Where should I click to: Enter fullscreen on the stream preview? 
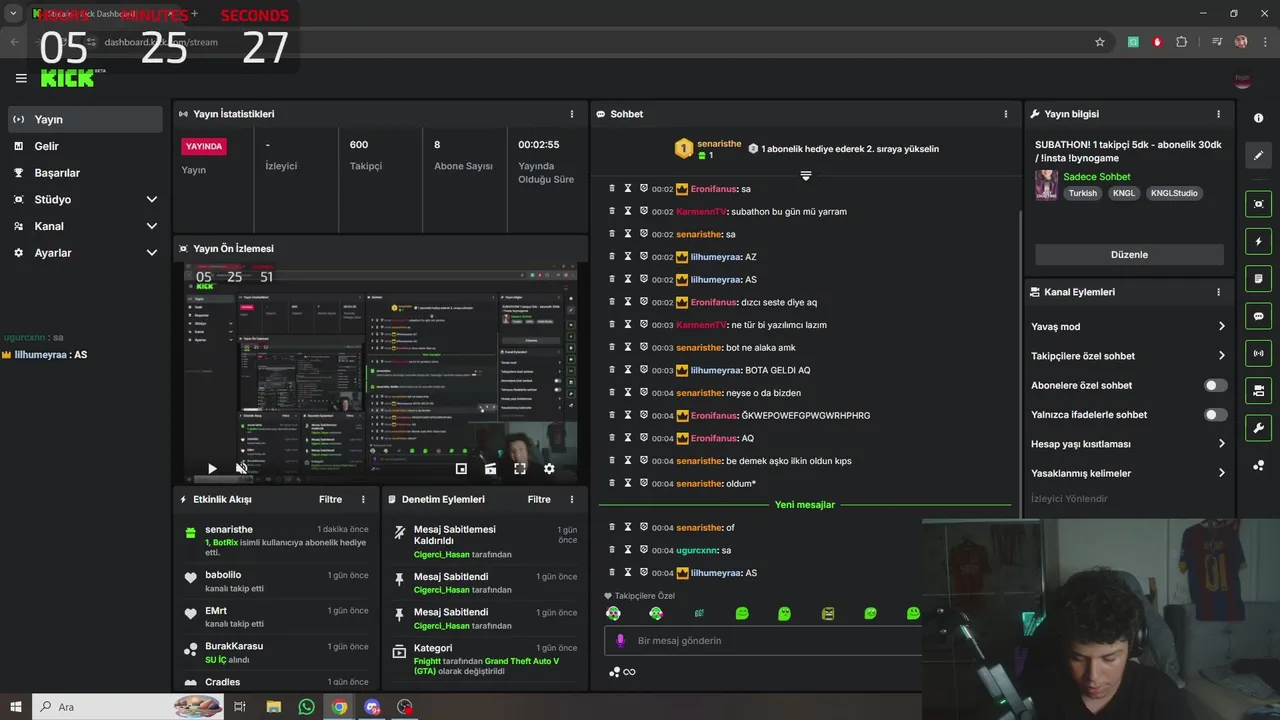coord(520,468)
